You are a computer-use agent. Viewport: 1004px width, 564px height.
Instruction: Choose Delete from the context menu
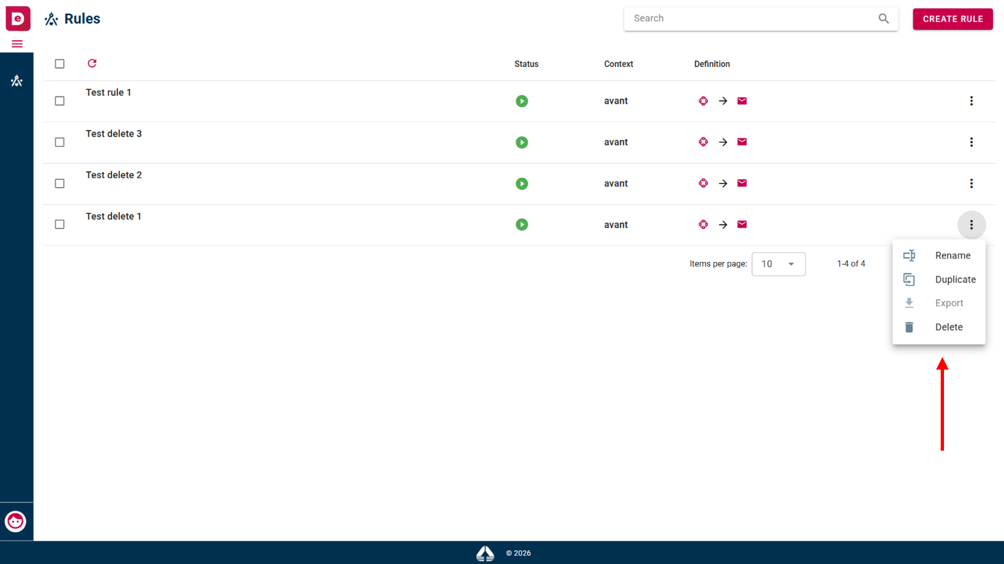click(939, 327)
